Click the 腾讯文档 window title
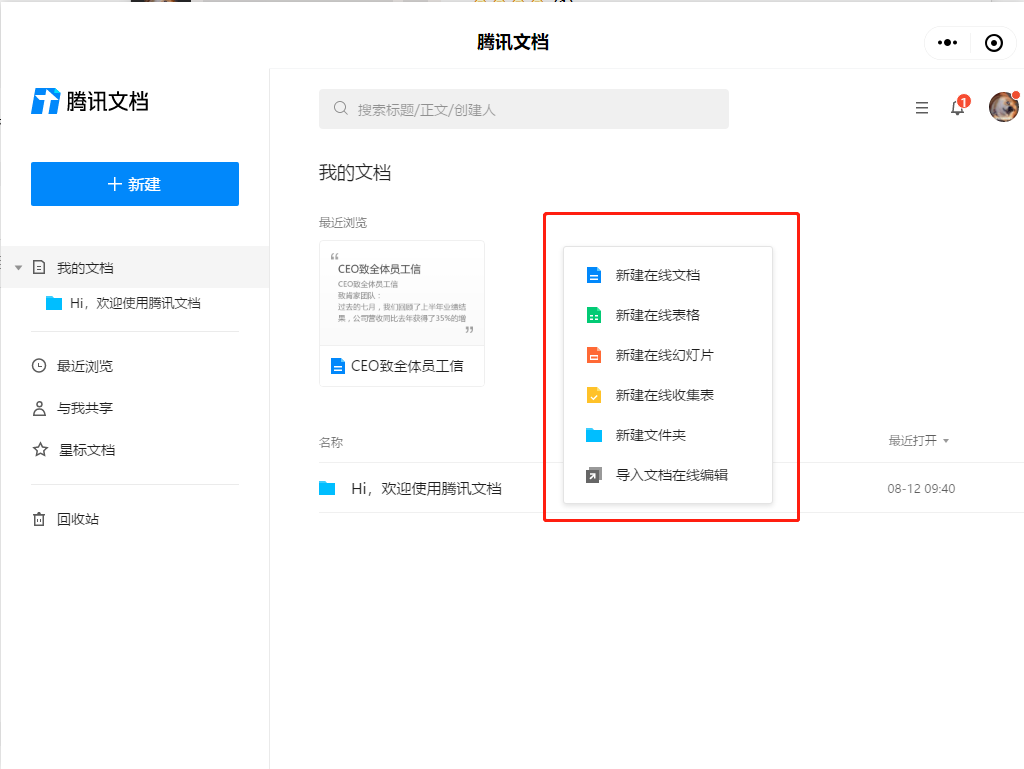Image resolution: width=1024 pixels, height=769 pixels. [x=513, y=42]
